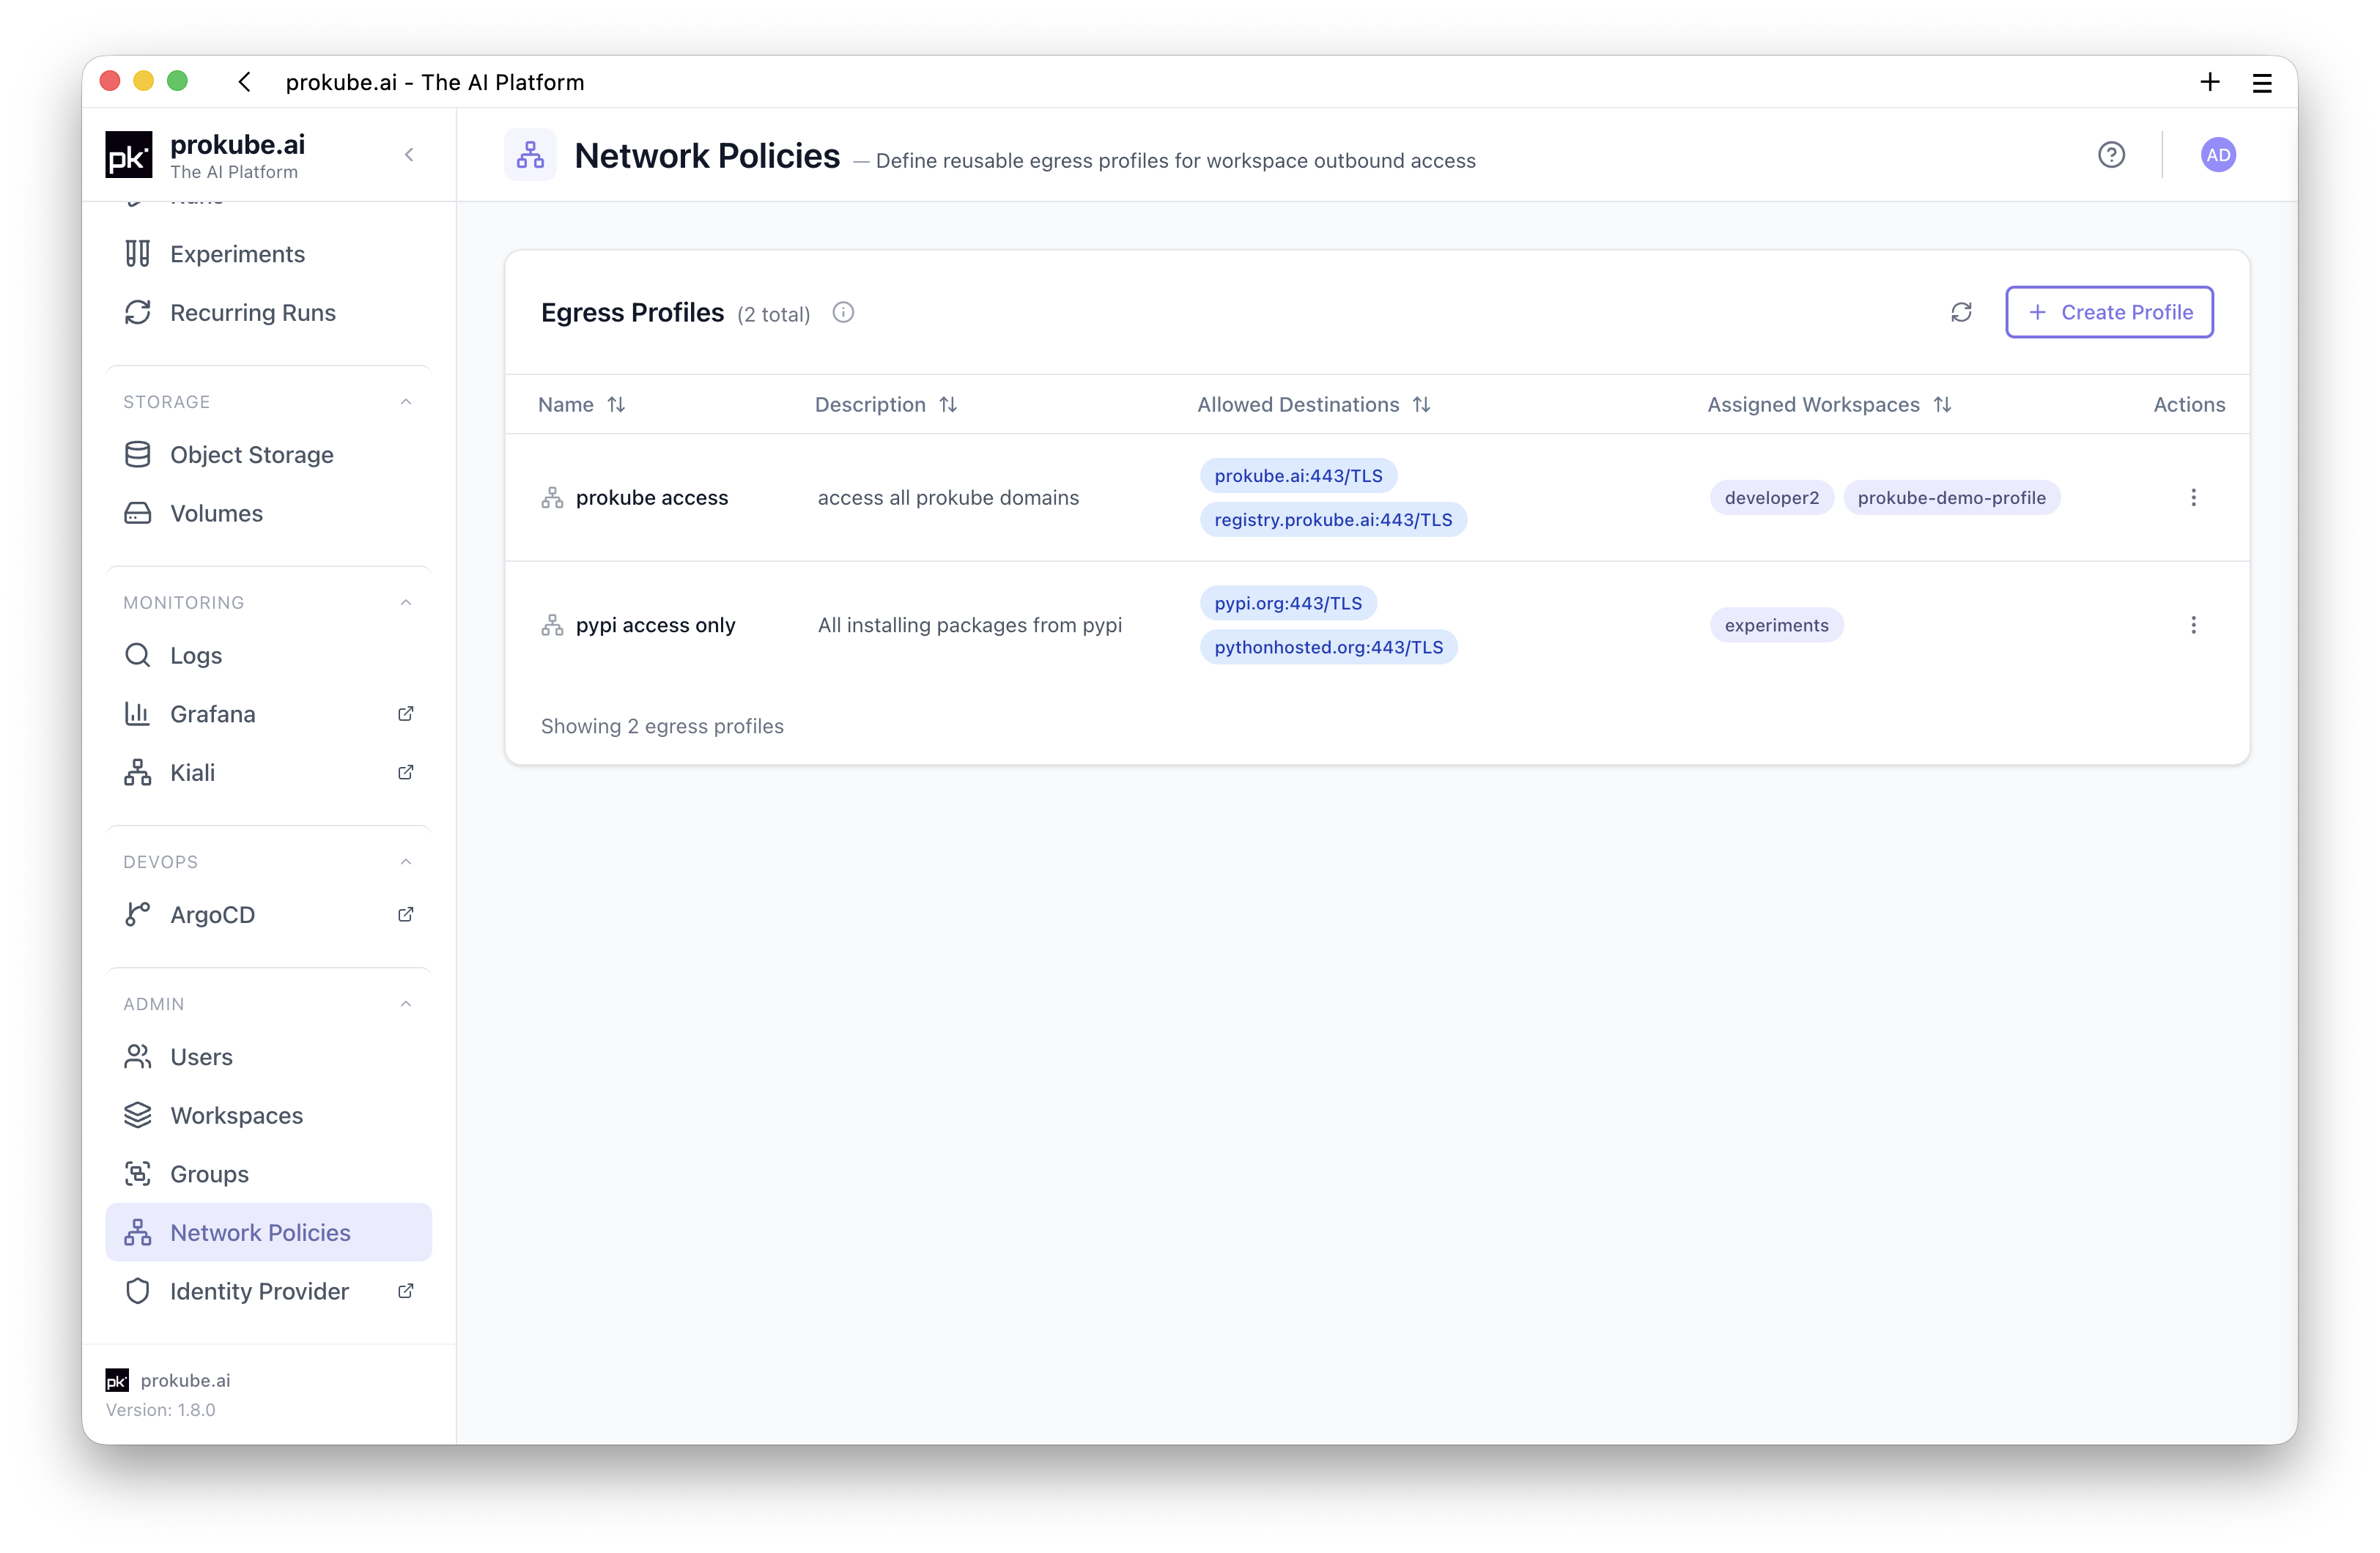Click the Egress Profiles info icon
Viewport: 2380px width, 1553px height.
pyautogui.click(x=843, y=313)
